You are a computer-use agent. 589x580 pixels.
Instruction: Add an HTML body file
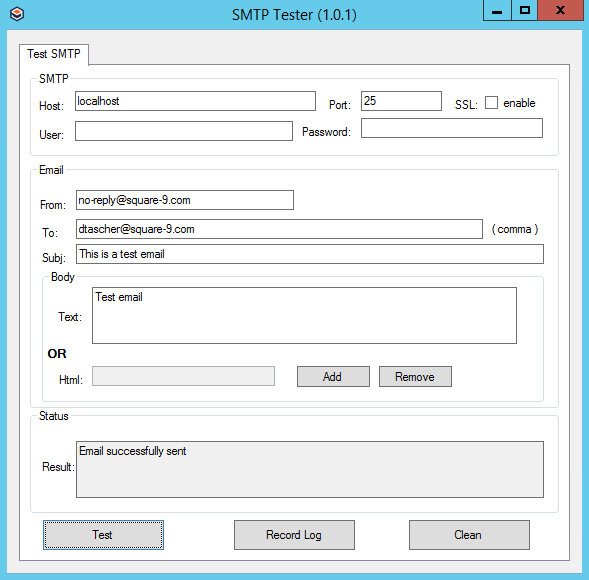point(333,376)
